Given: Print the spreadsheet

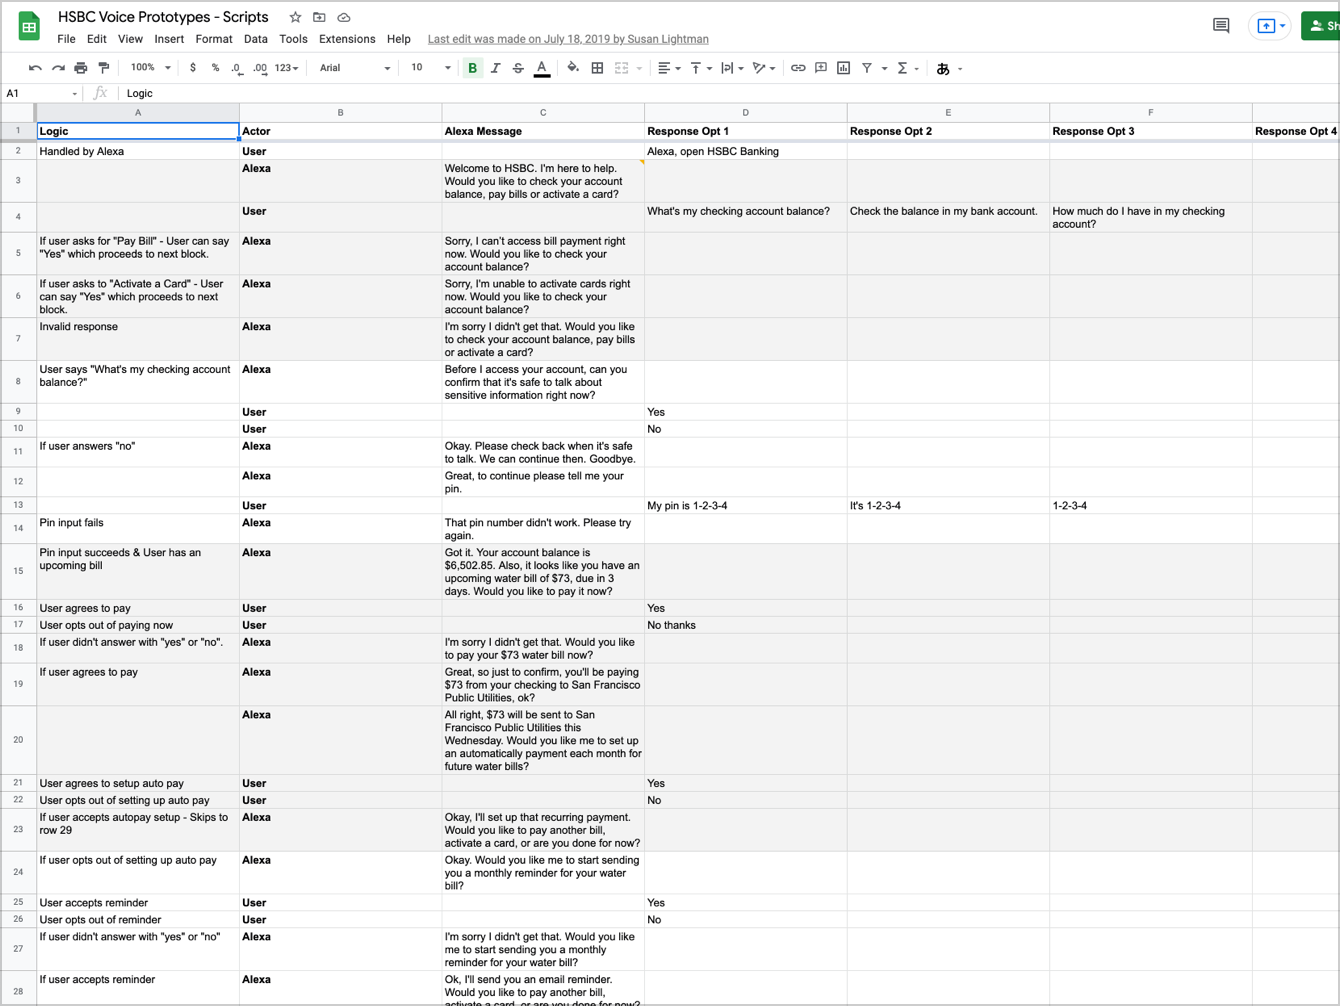Looking at the screenshot, I should [81, 68].
